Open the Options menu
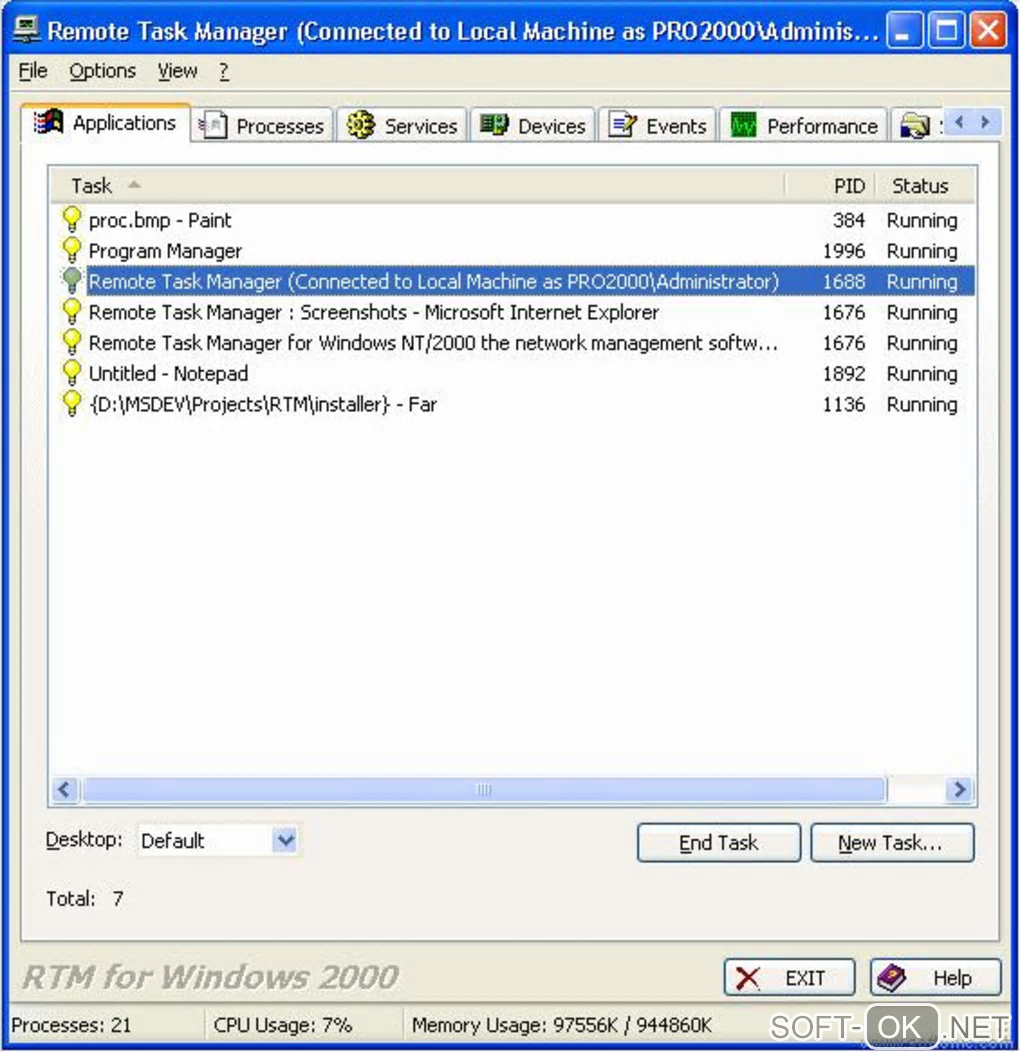 pyautogui.click(x=103, y=70)
